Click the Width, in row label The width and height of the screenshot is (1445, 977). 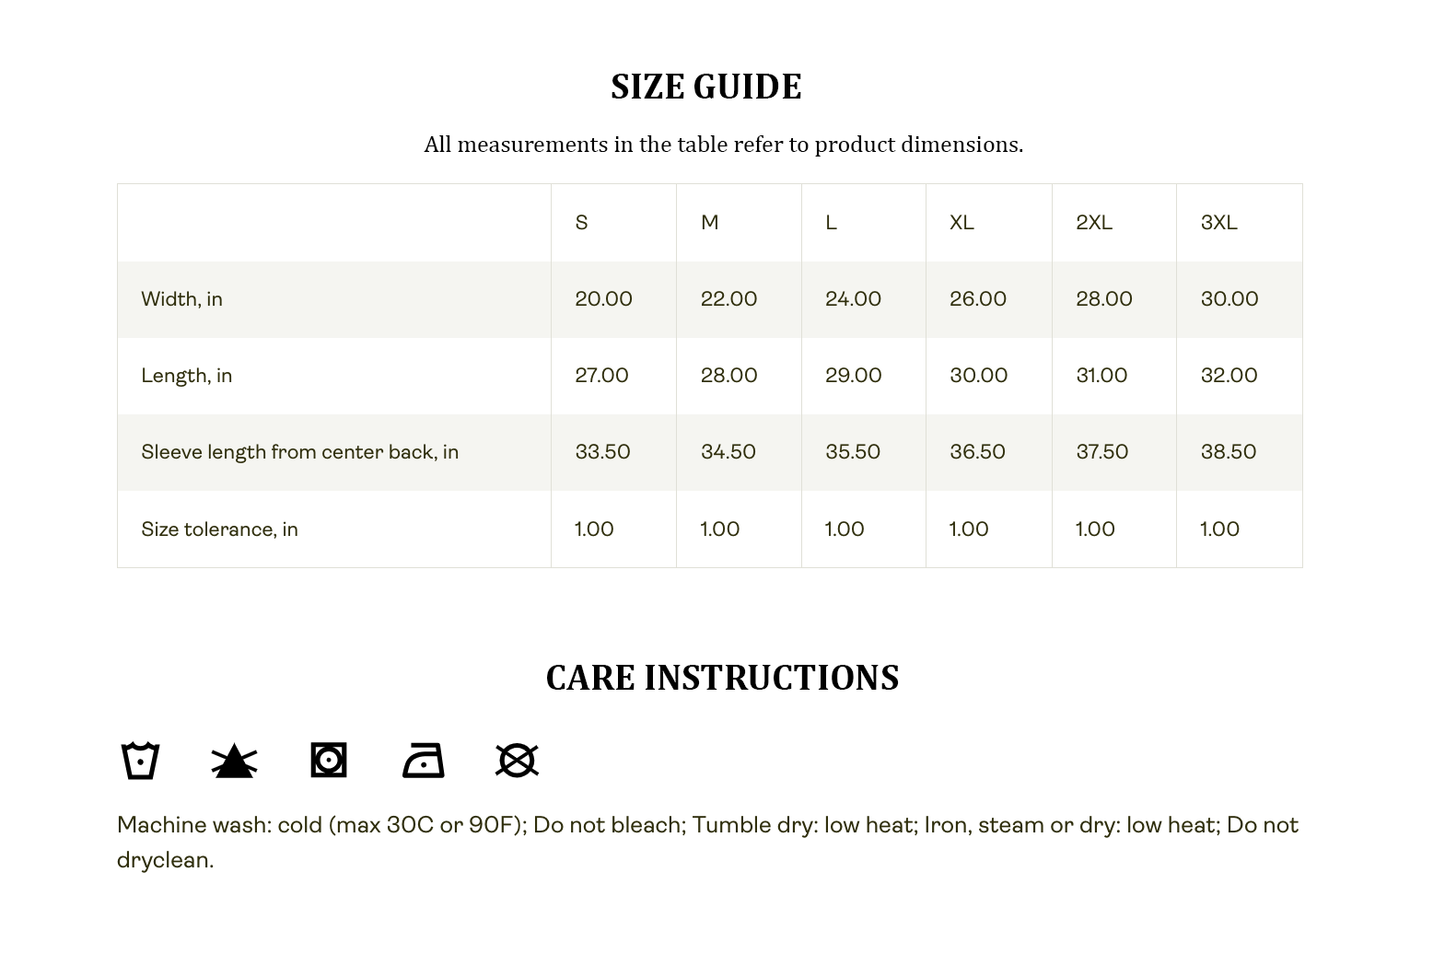coord(182,299)
